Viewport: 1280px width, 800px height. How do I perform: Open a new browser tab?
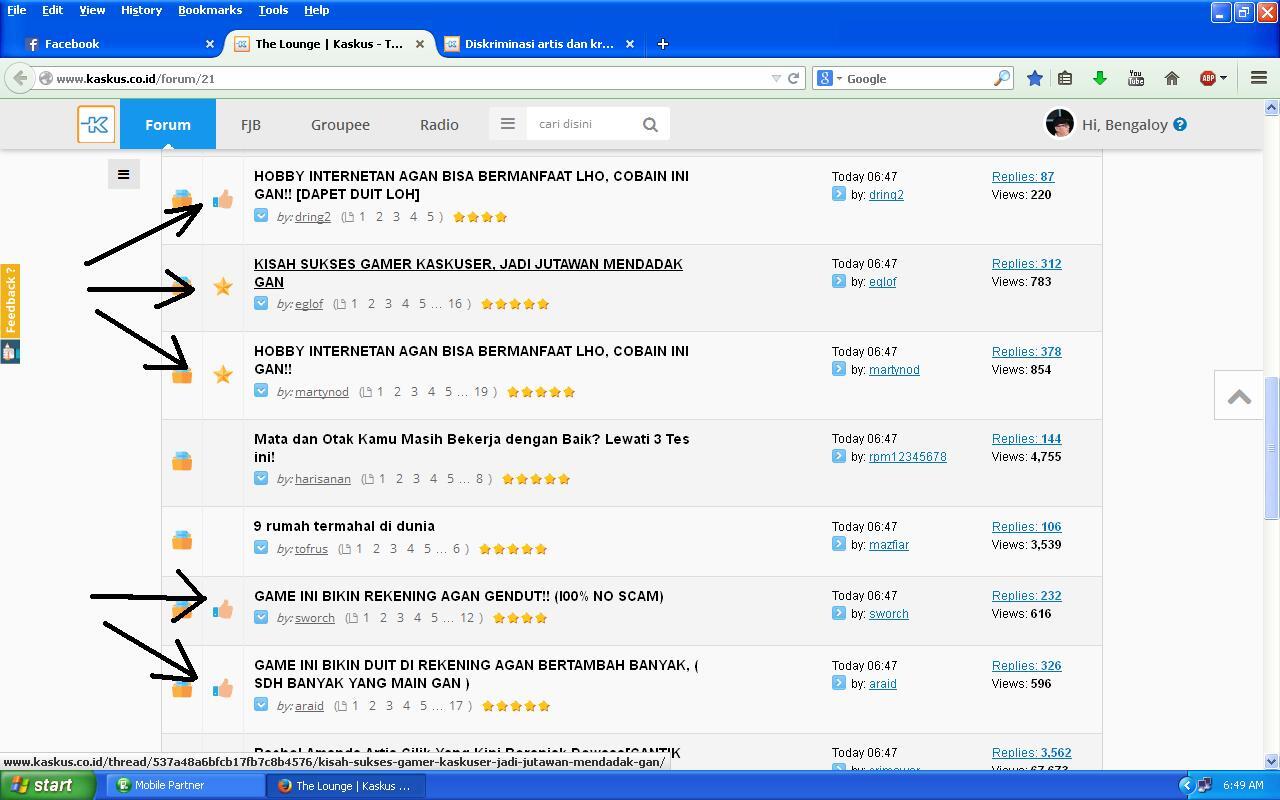pos(662,44)
